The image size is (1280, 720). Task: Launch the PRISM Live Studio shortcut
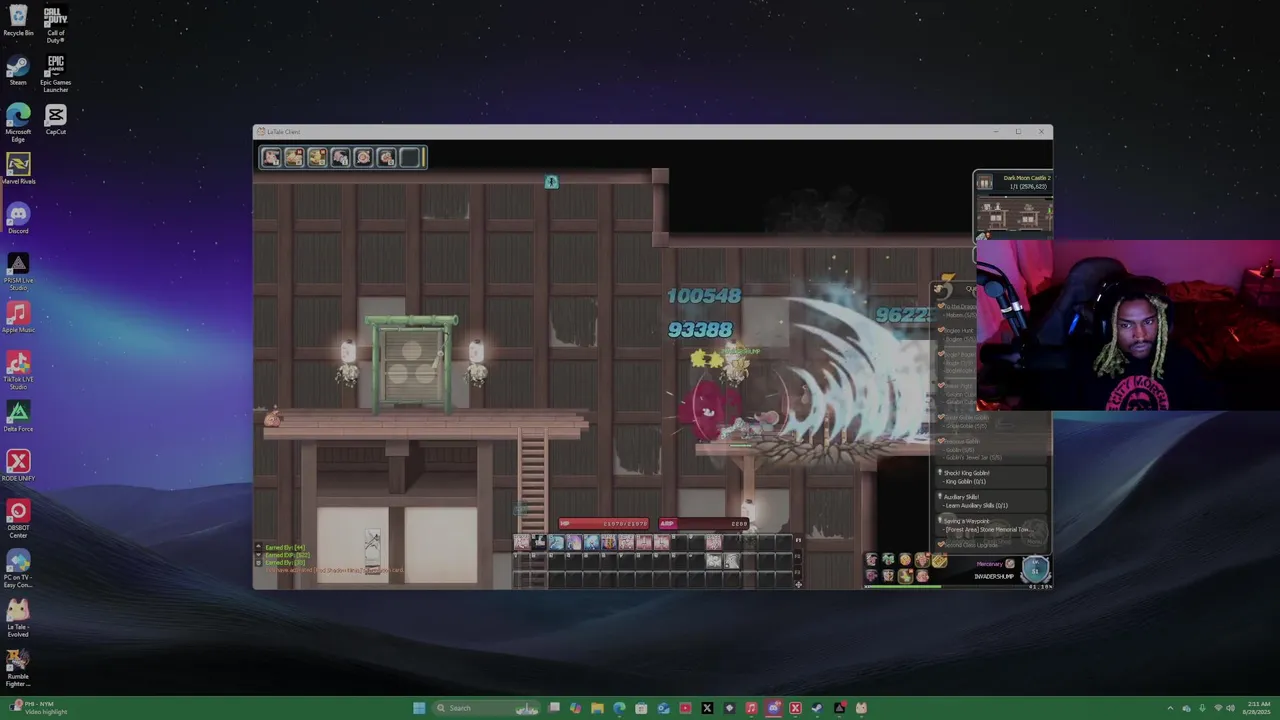point(18,271)
